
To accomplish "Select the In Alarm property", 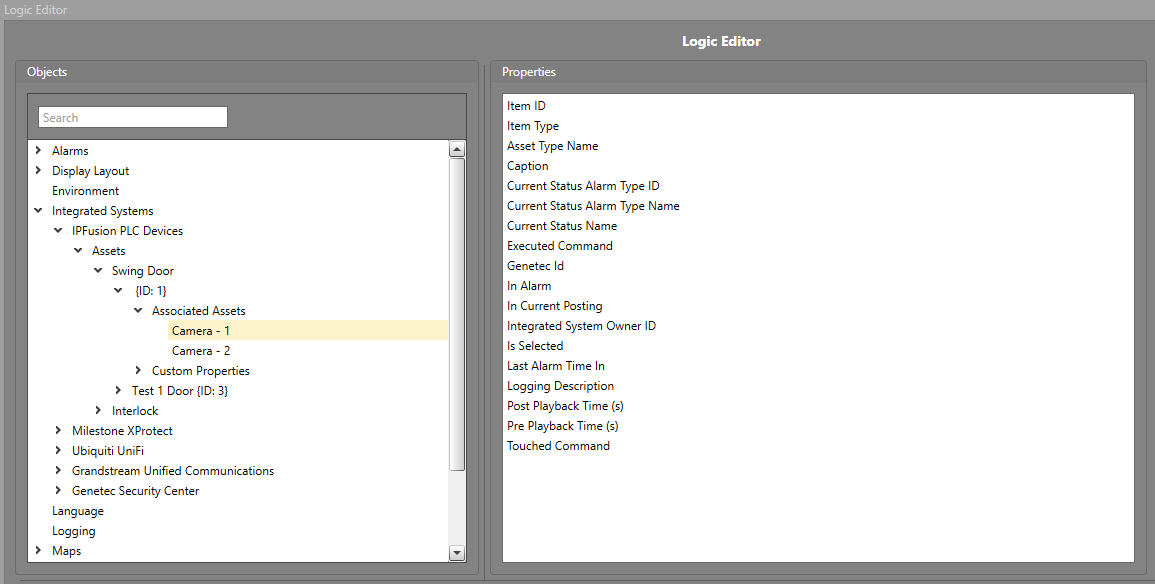I will pyautogui.click(x=529, y=286).
